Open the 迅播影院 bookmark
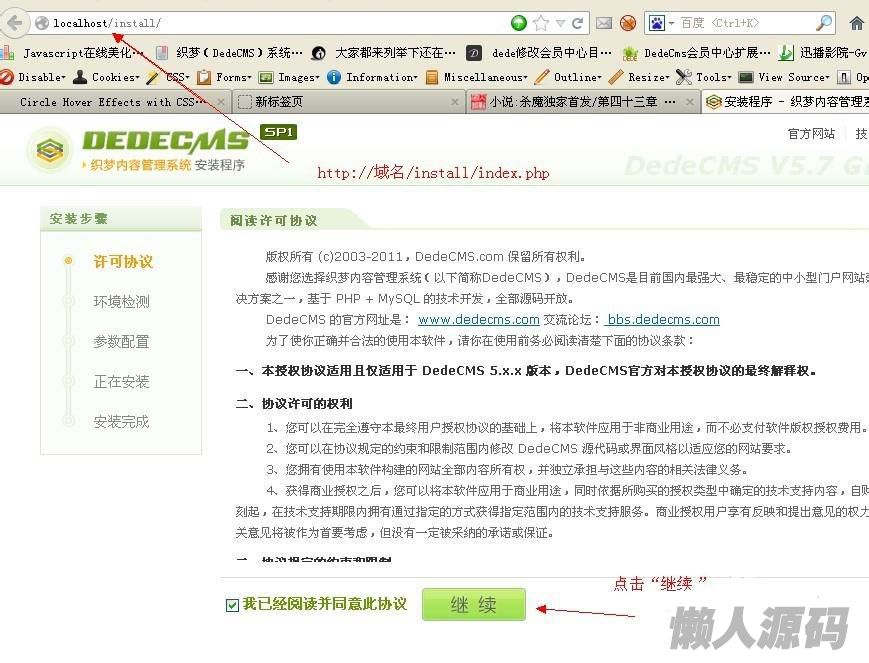Screen dimensions: 869x663 click(x=822, y=53)
